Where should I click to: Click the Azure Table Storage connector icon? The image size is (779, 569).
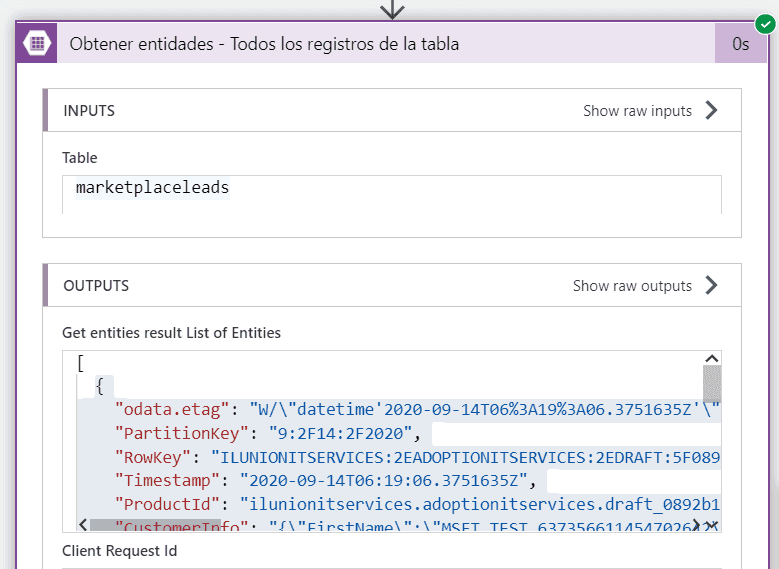pos(37,43)
